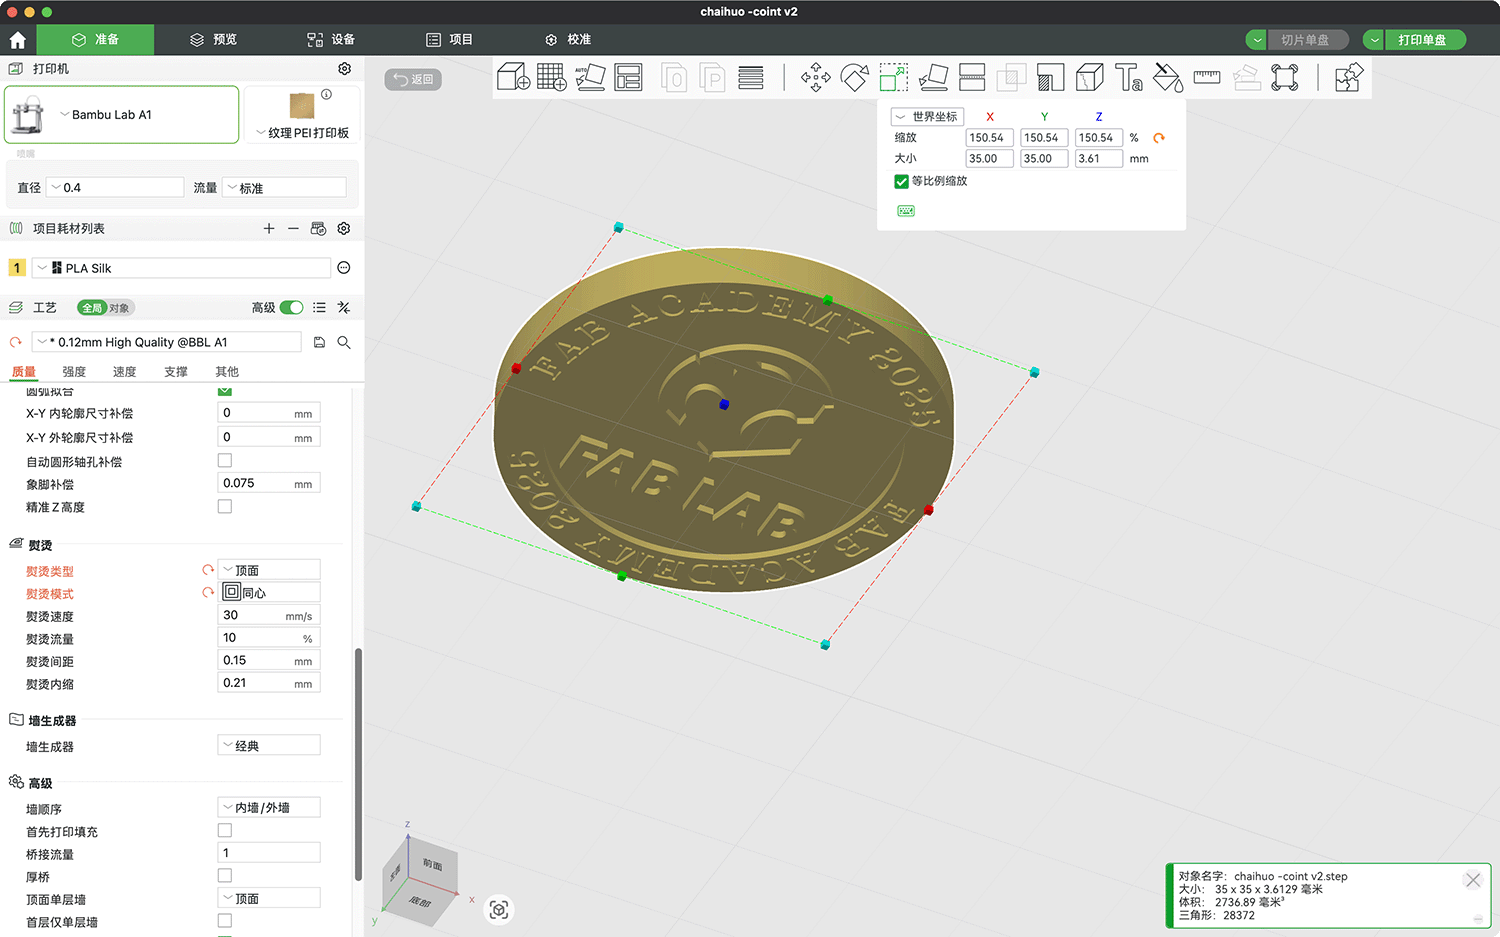Click the 熨烫速度 value field

point(269,616)
